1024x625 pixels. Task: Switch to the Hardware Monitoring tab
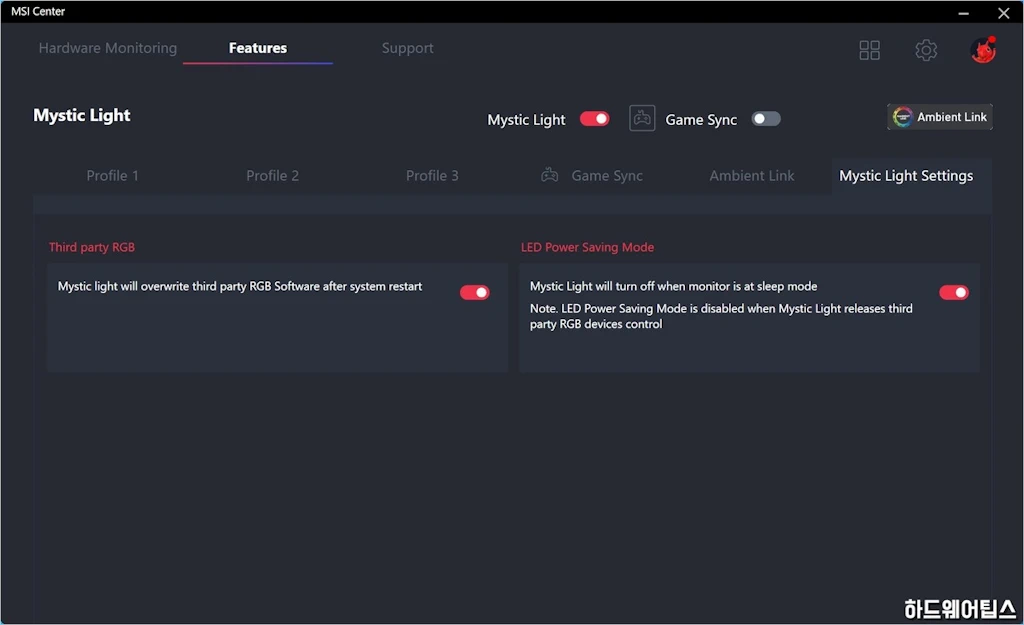(x=108, y=48)
